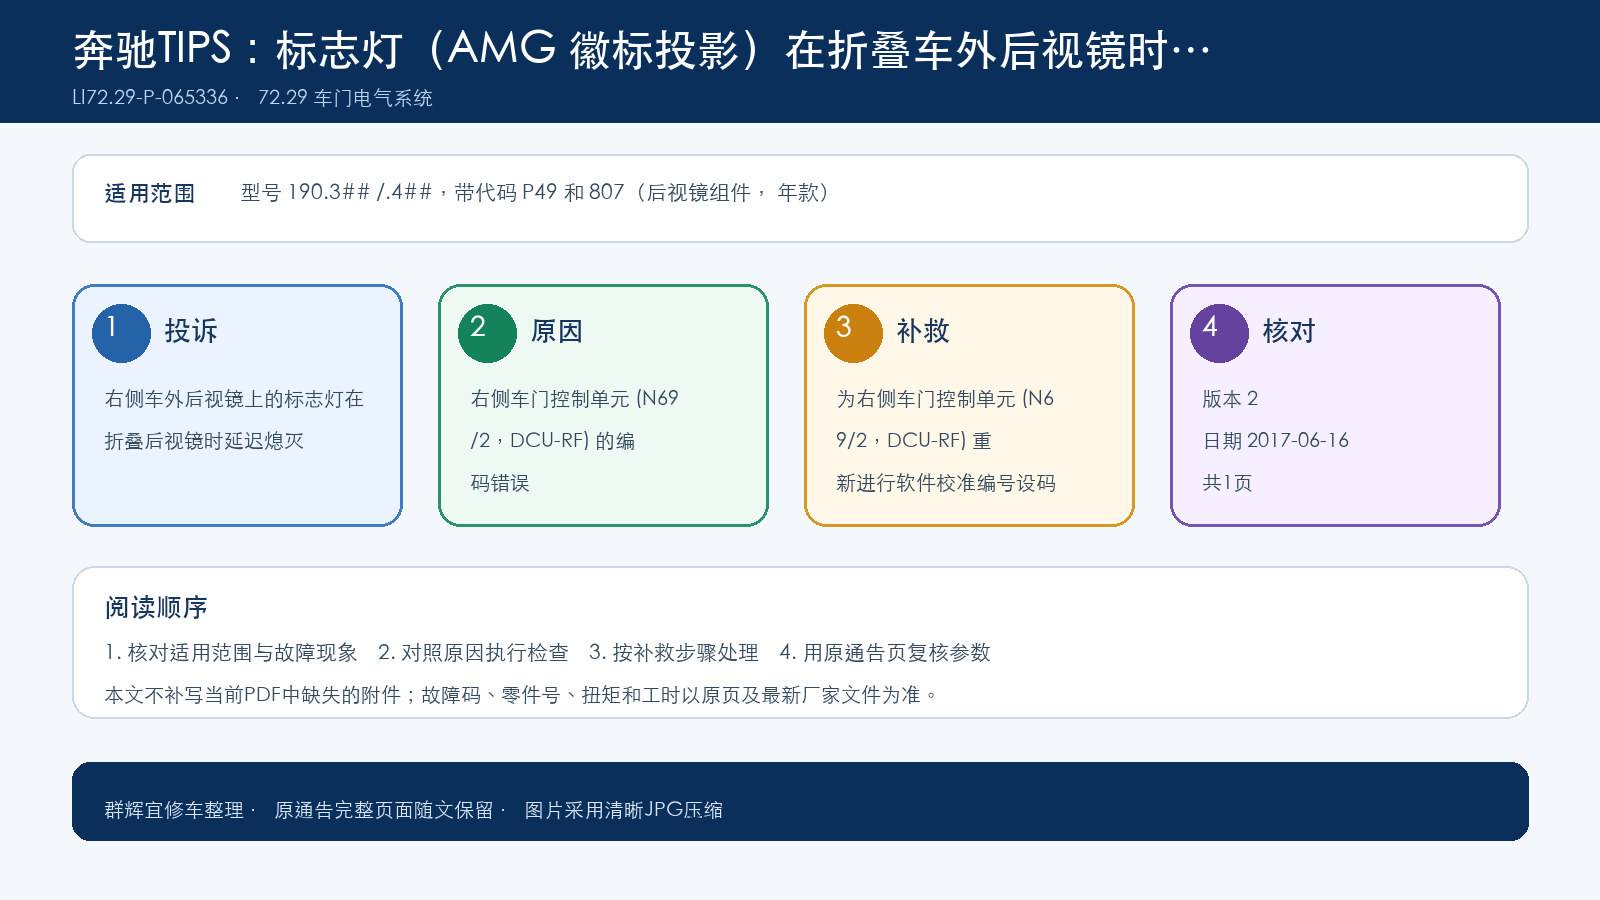Click the text 型号 190.3## /.4##

click(x=336, y=192)
